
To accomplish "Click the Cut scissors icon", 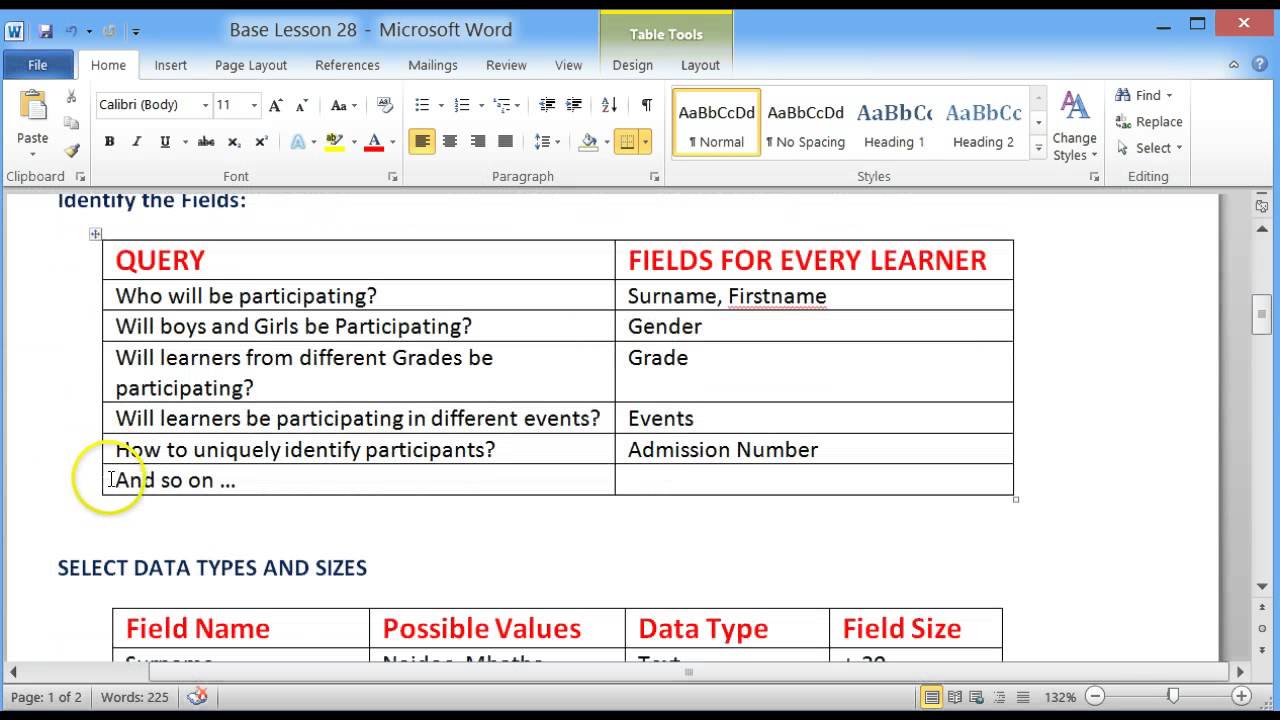I will tap(71, 97).
